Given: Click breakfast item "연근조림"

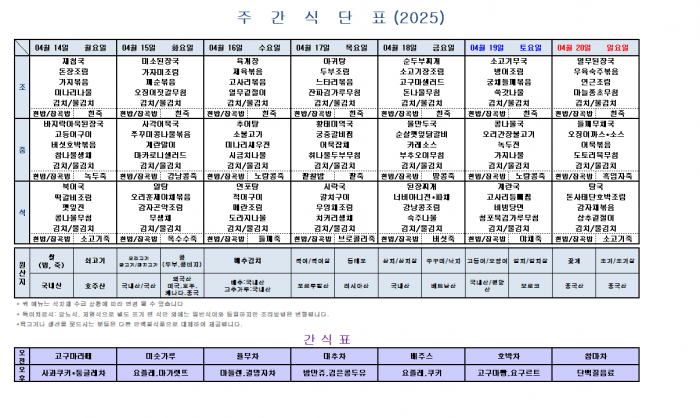Looking at the screenshot, I should tap(596, 82).
